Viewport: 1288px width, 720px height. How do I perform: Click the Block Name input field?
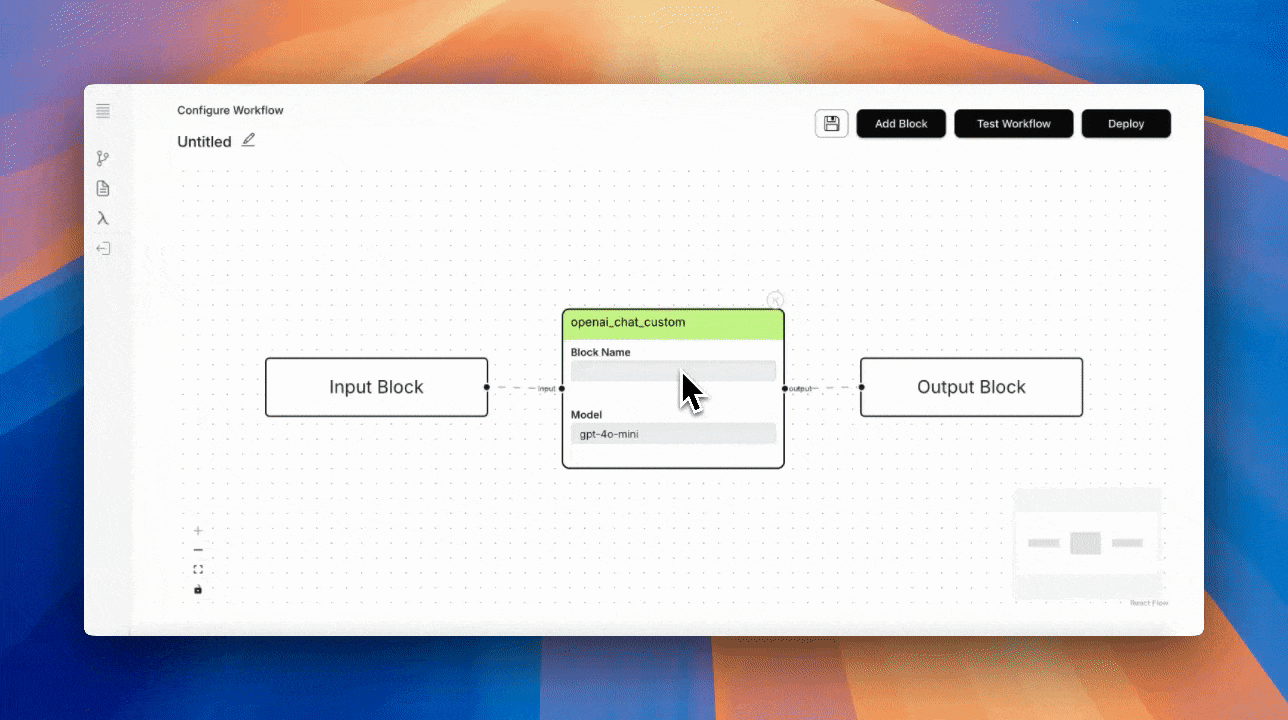[x=673, y=371]
